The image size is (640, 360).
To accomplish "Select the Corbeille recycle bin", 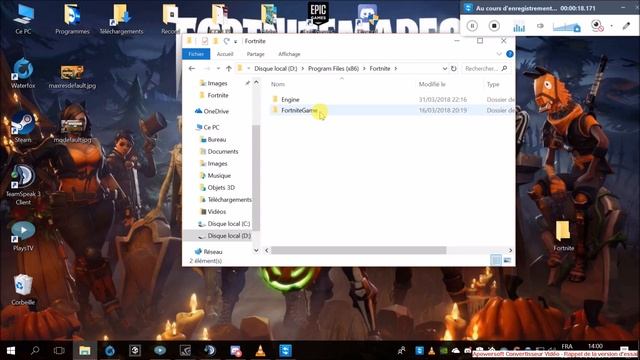I will pos(23,290).
